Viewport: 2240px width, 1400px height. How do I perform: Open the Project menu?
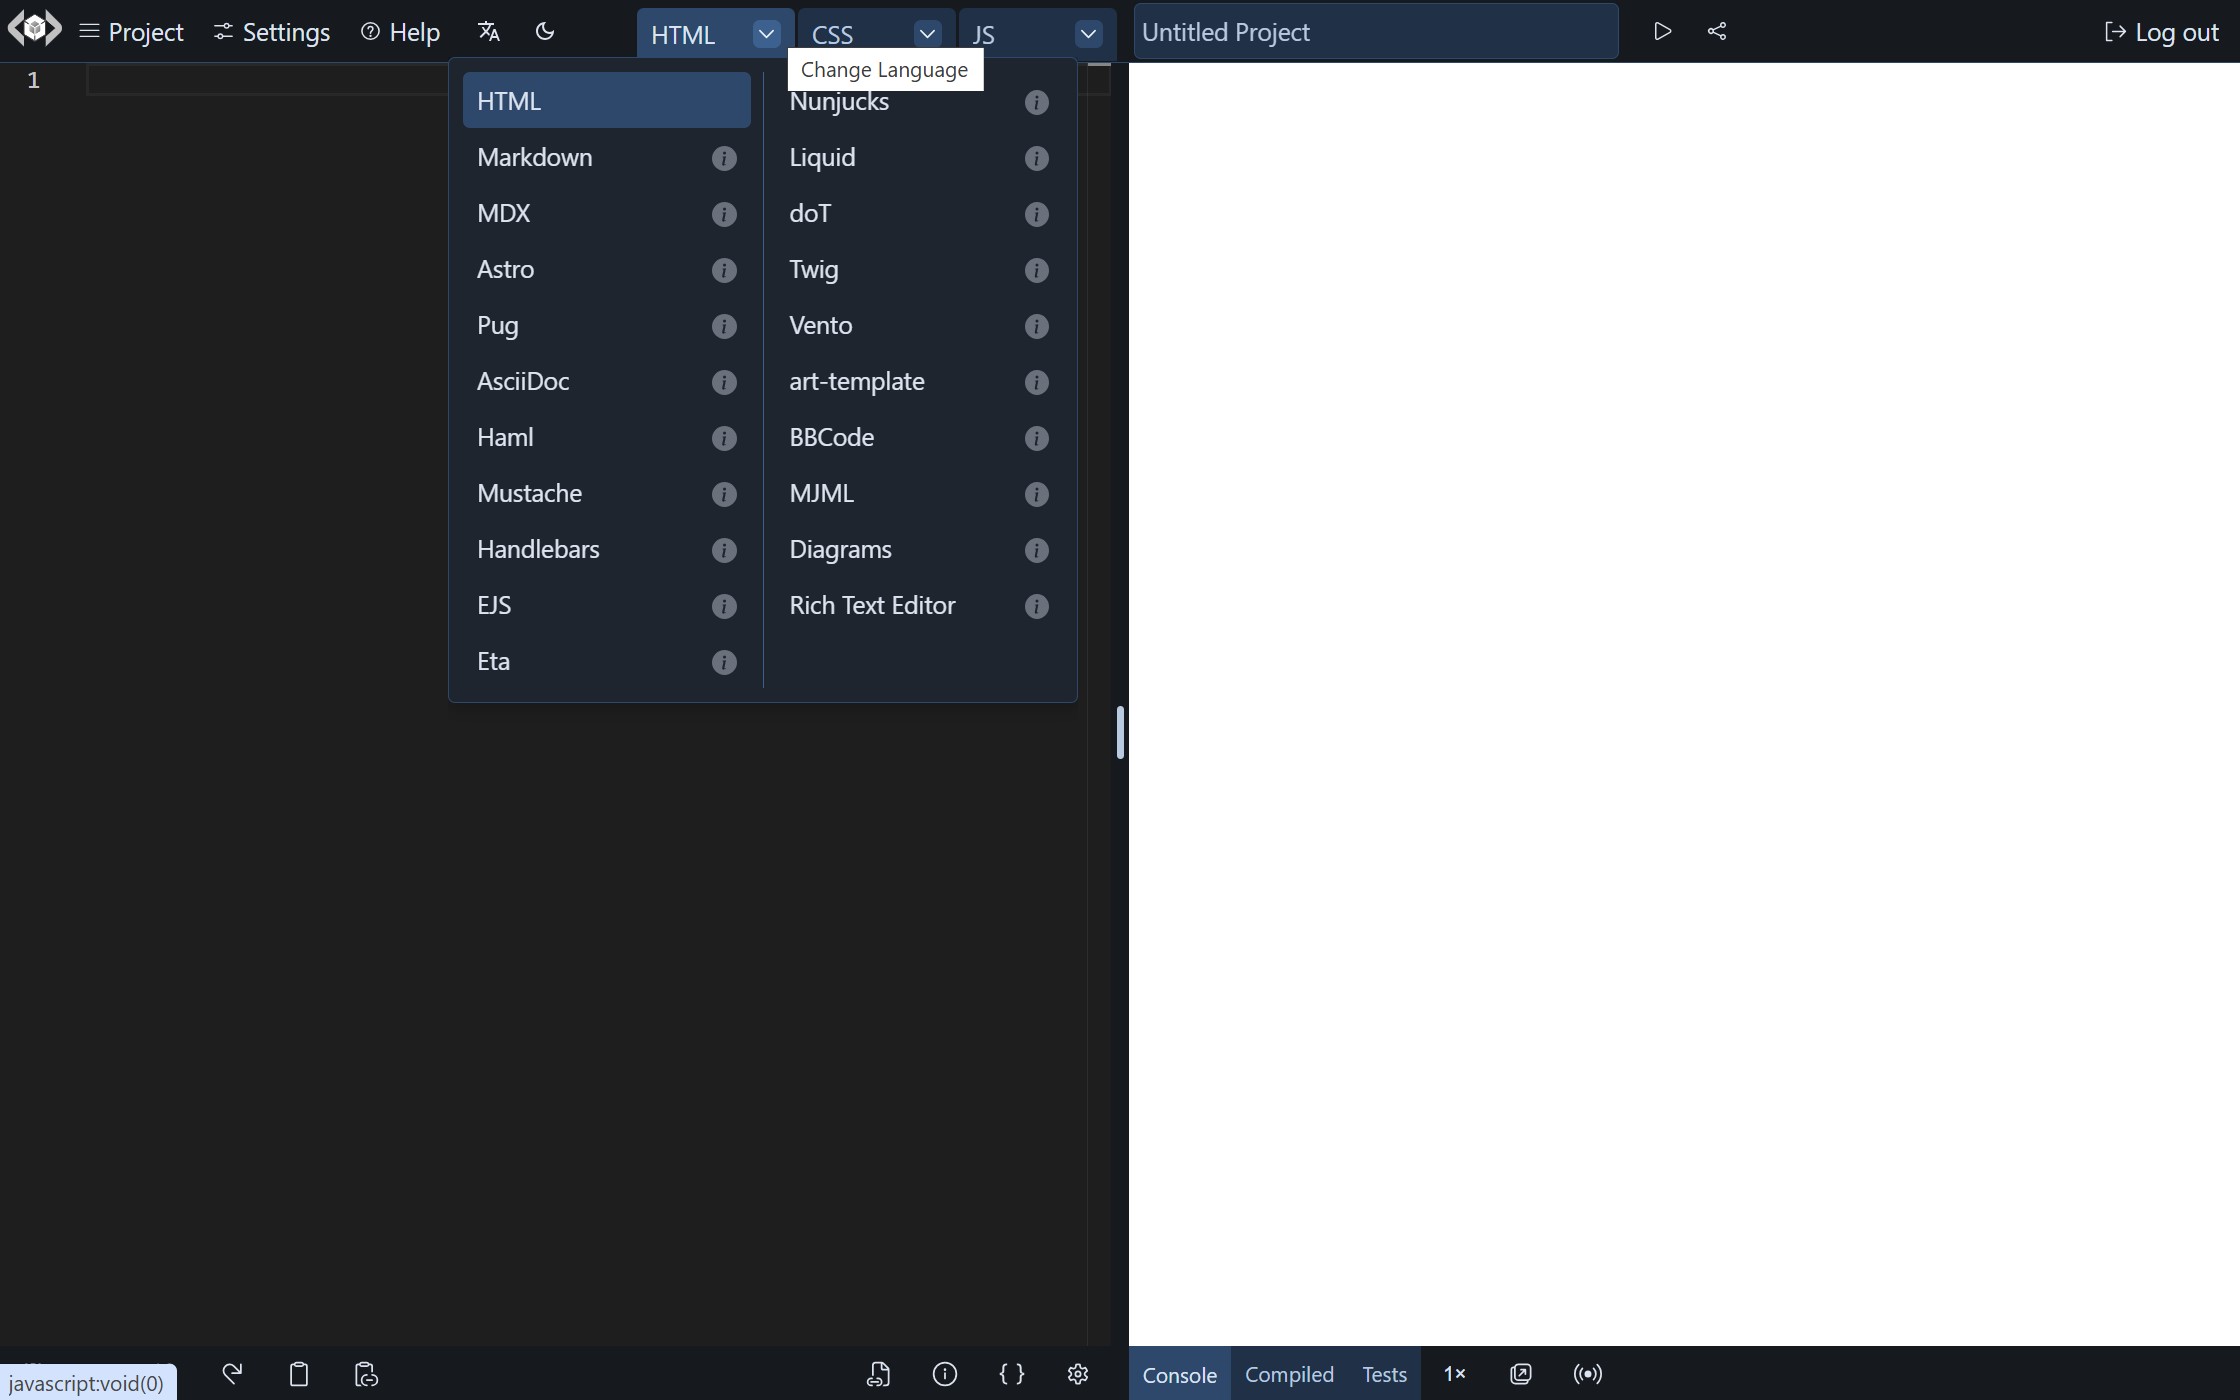(x=132, y=32)
